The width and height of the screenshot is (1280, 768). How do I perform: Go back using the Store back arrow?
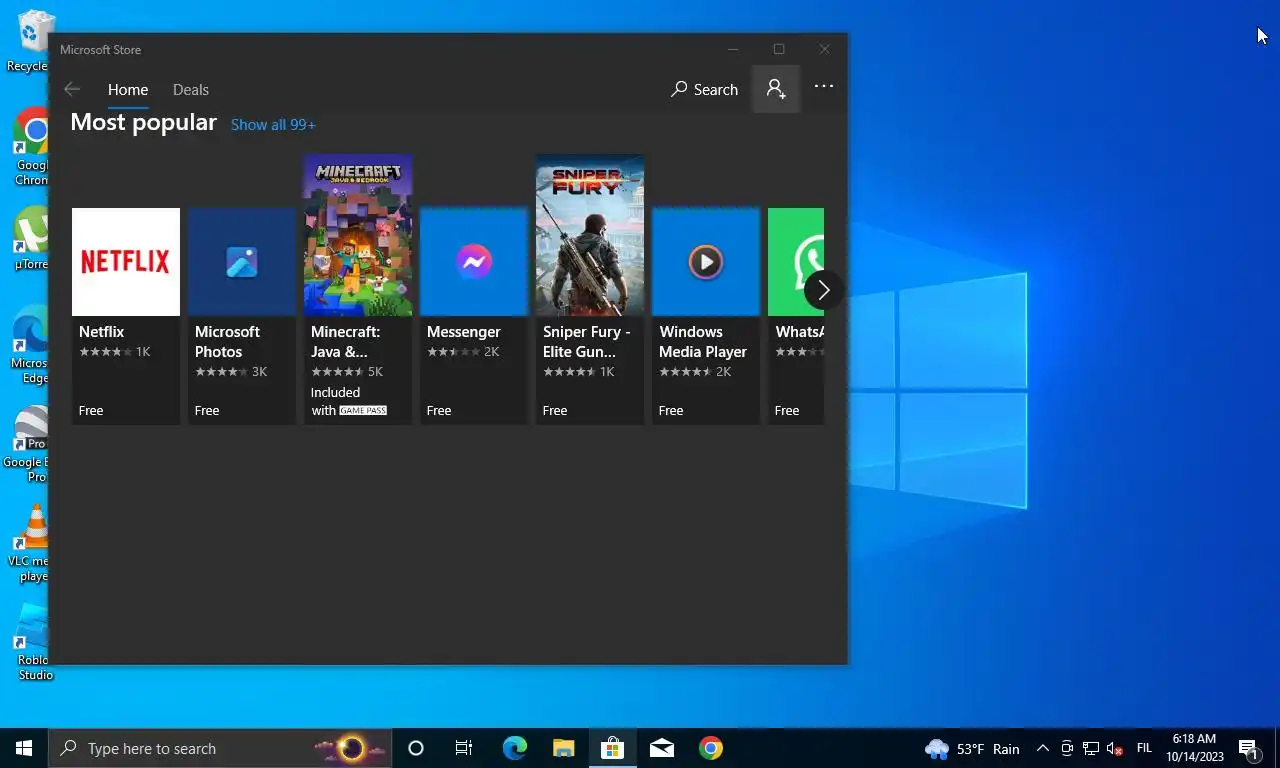[72, 89]
